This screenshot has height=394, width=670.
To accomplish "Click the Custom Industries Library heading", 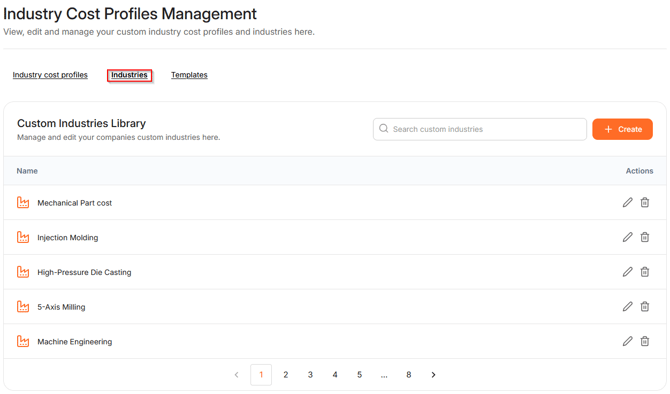I will tap(81, 123).
